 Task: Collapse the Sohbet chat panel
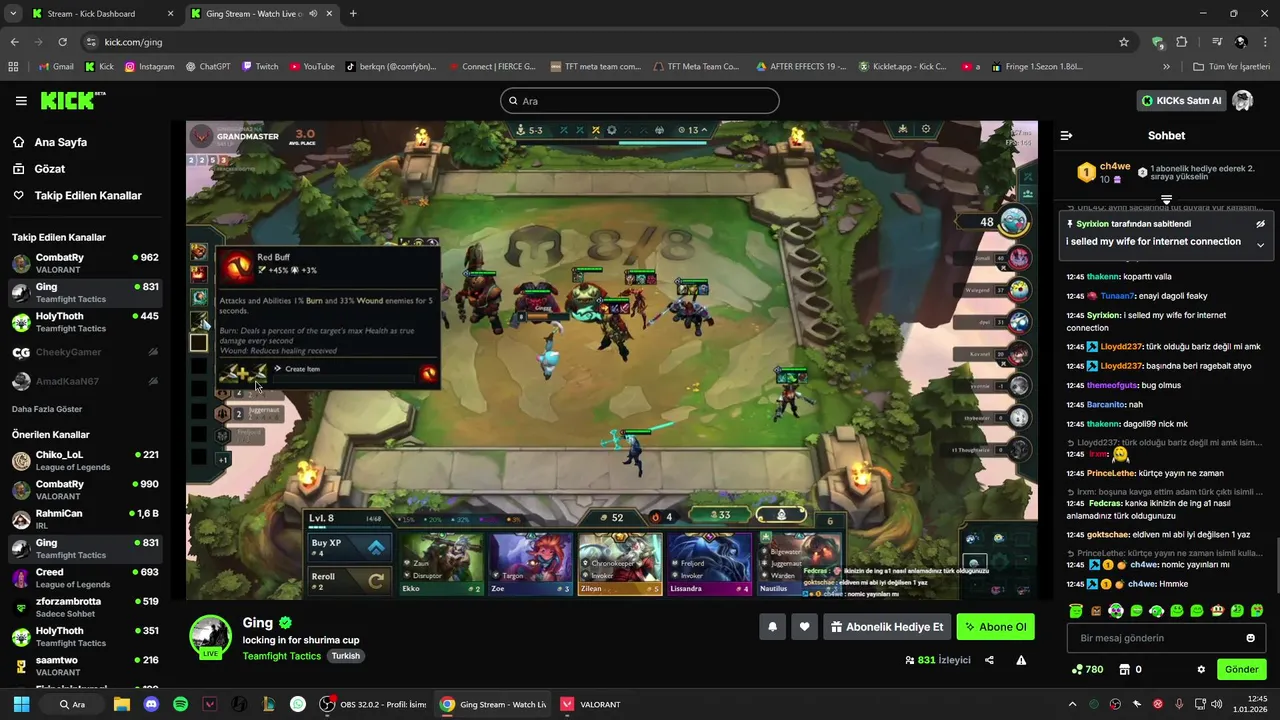click(x=1066, y=135)
